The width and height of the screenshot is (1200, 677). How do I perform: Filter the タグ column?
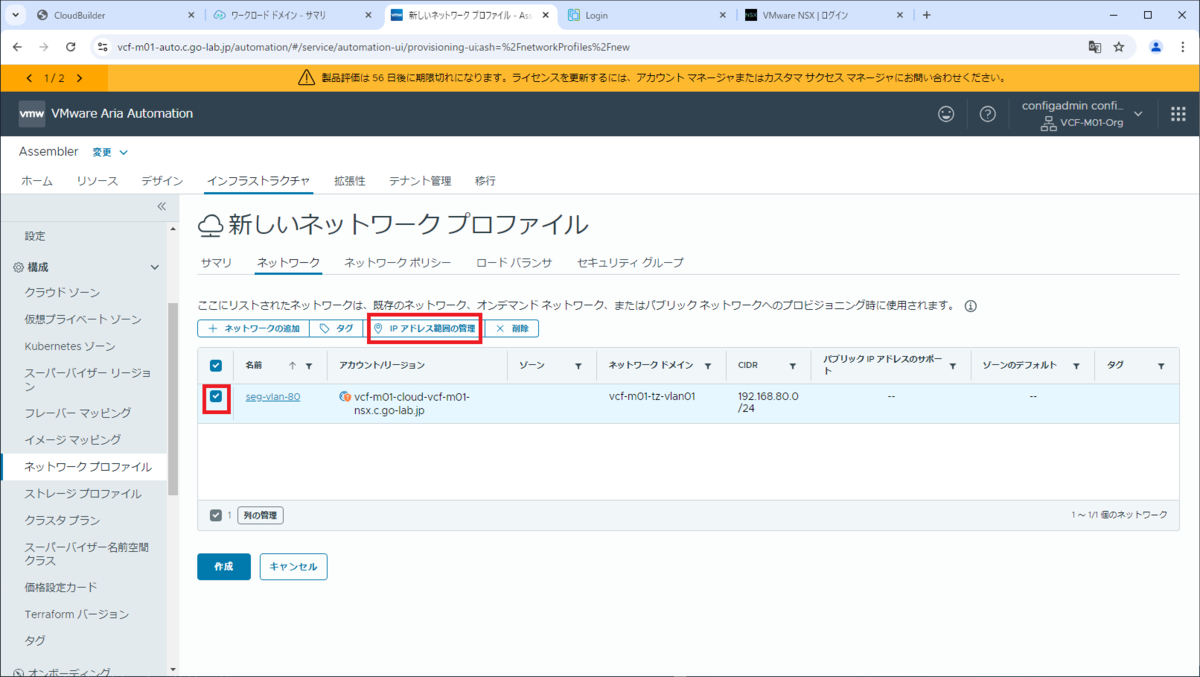[x=1161, y=366]
